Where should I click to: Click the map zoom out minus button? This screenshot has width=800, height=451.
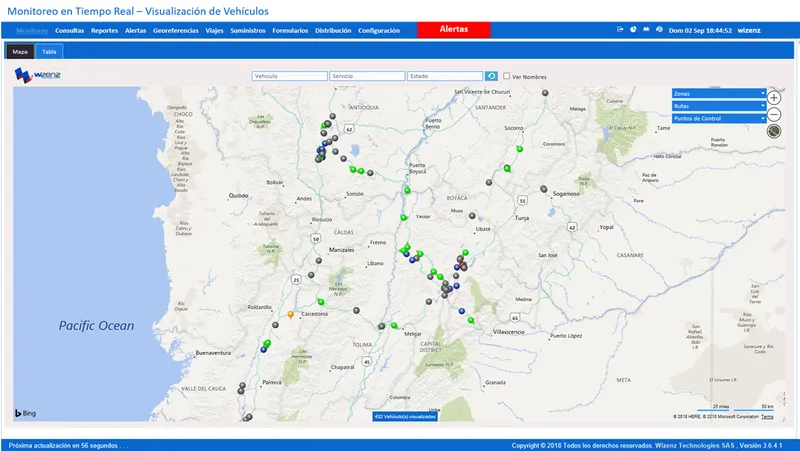tap(774, 114)
